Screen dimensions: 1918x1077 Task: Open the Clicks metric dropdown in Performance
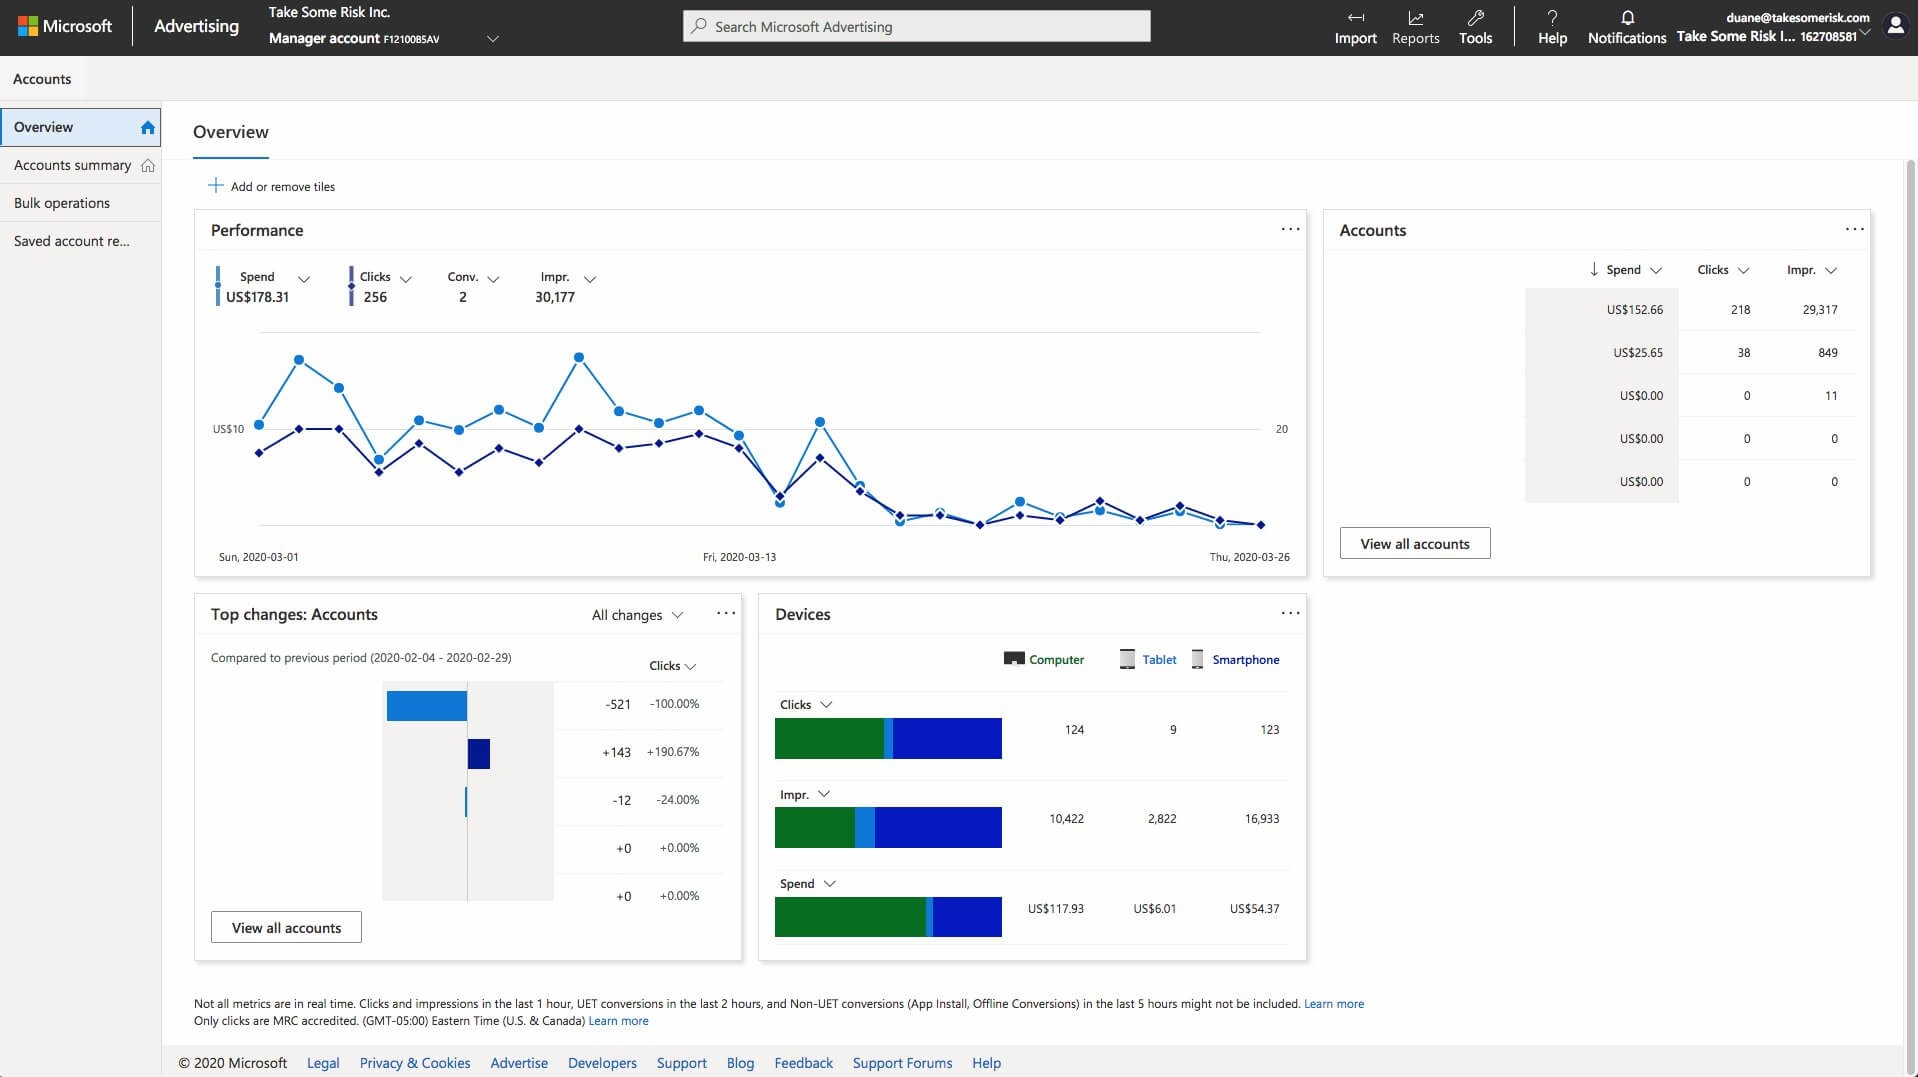pos(405,279)
